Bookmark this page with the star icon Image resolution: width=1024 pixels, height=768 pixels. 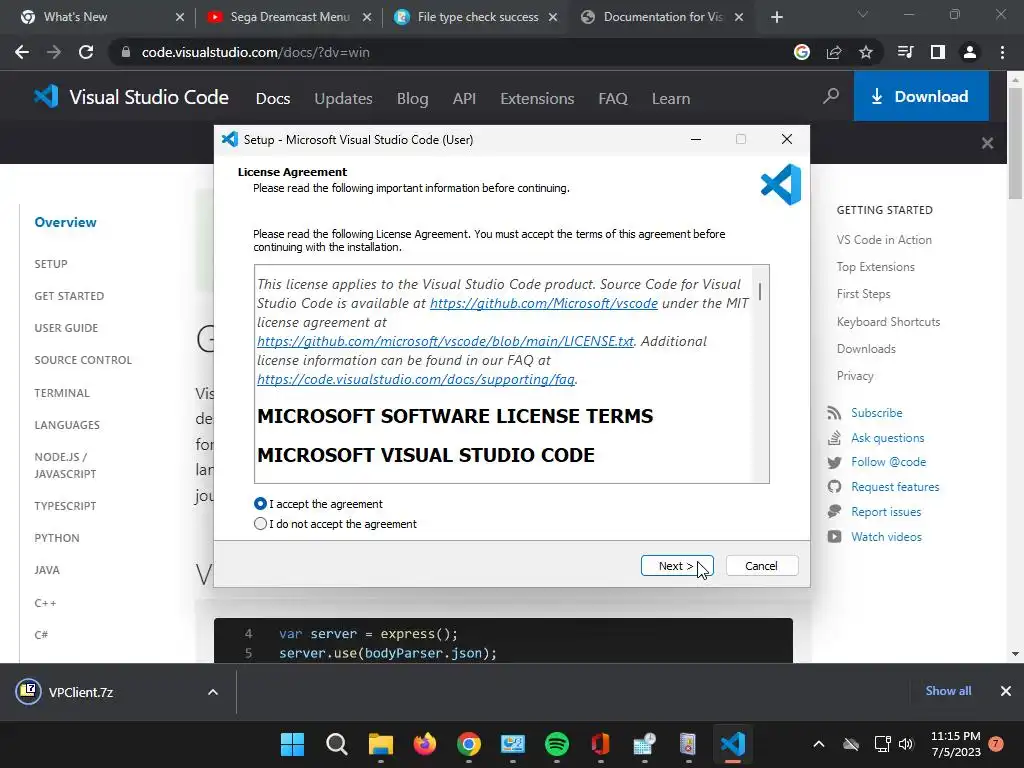(866, 52)
